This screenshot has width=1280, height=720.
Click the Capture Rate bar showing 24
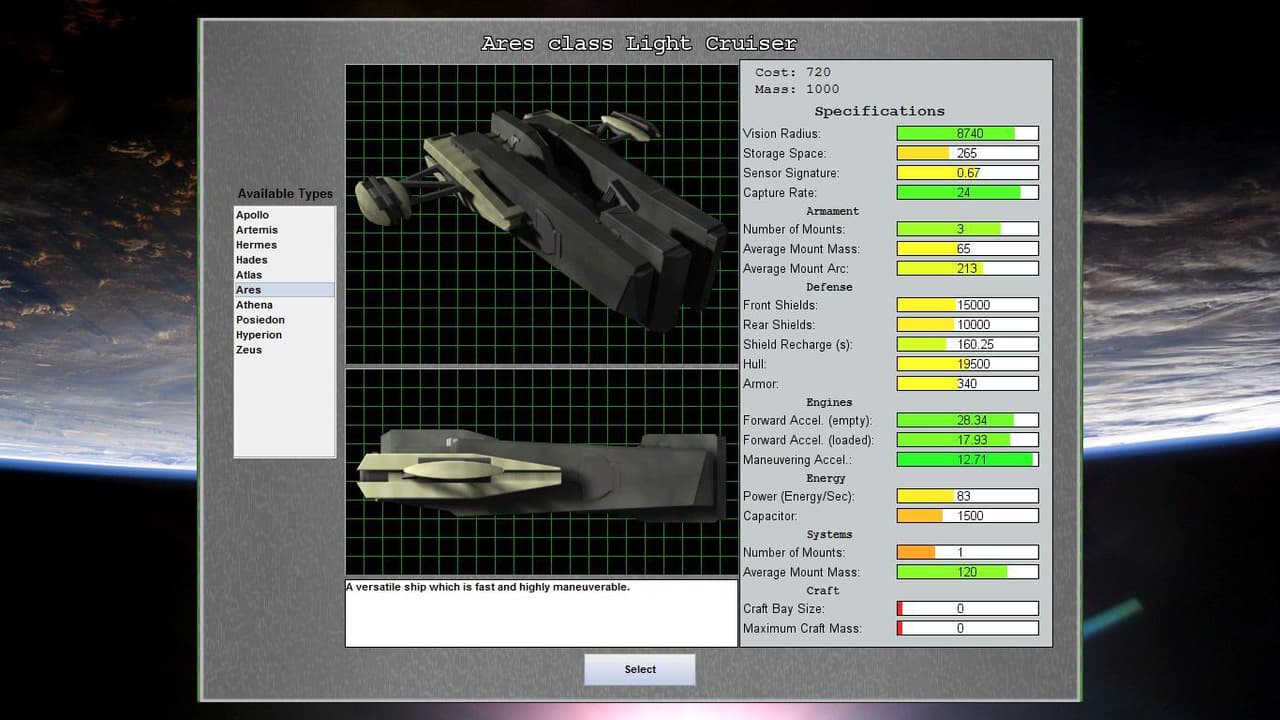click(968, 192)
